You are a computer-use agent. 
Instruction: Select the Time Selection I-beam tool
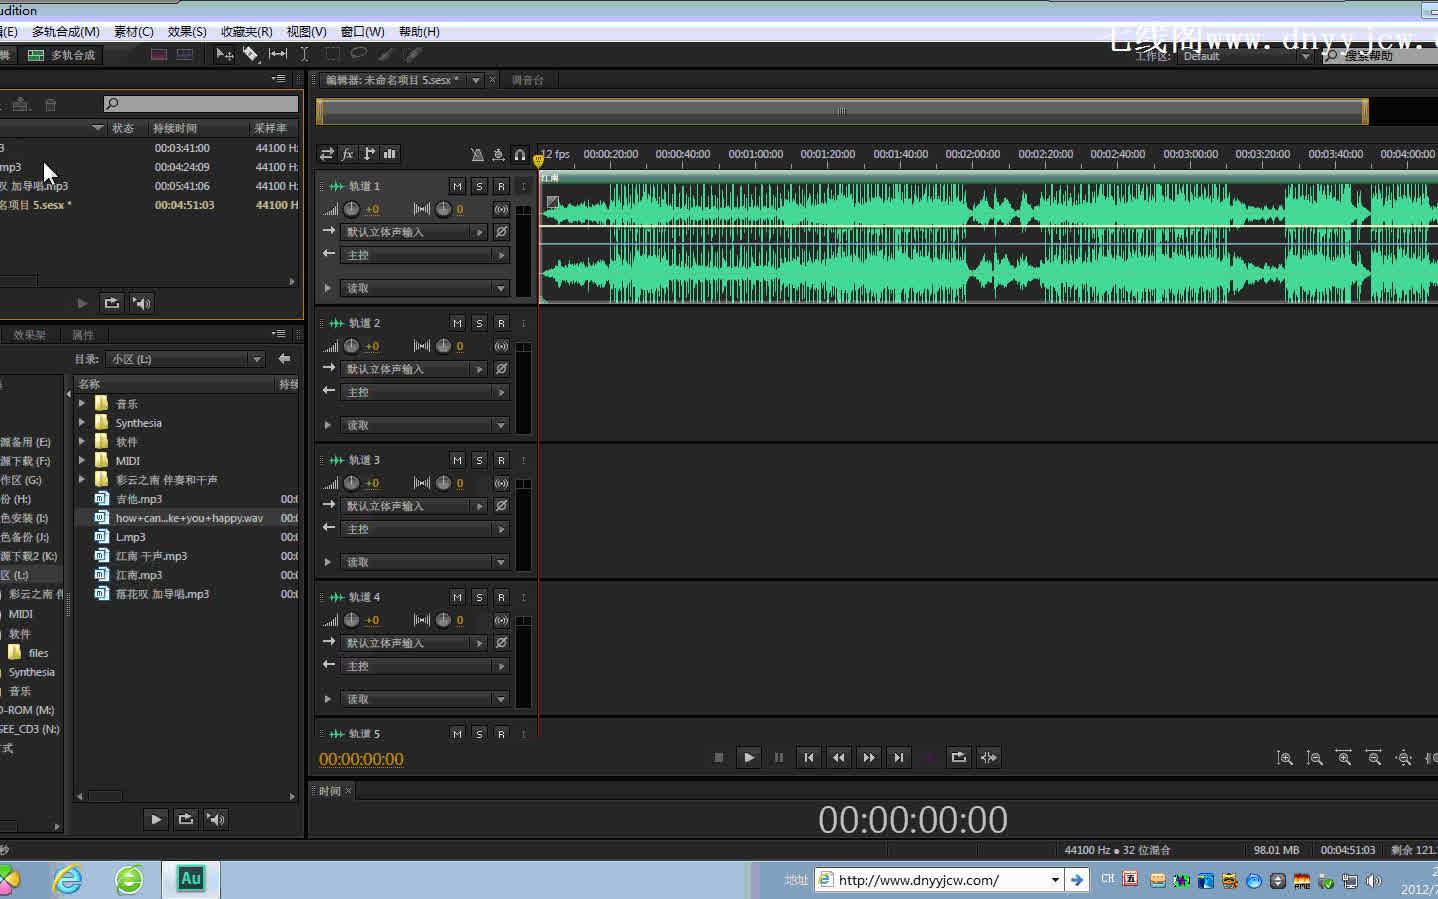coord(304,55)
